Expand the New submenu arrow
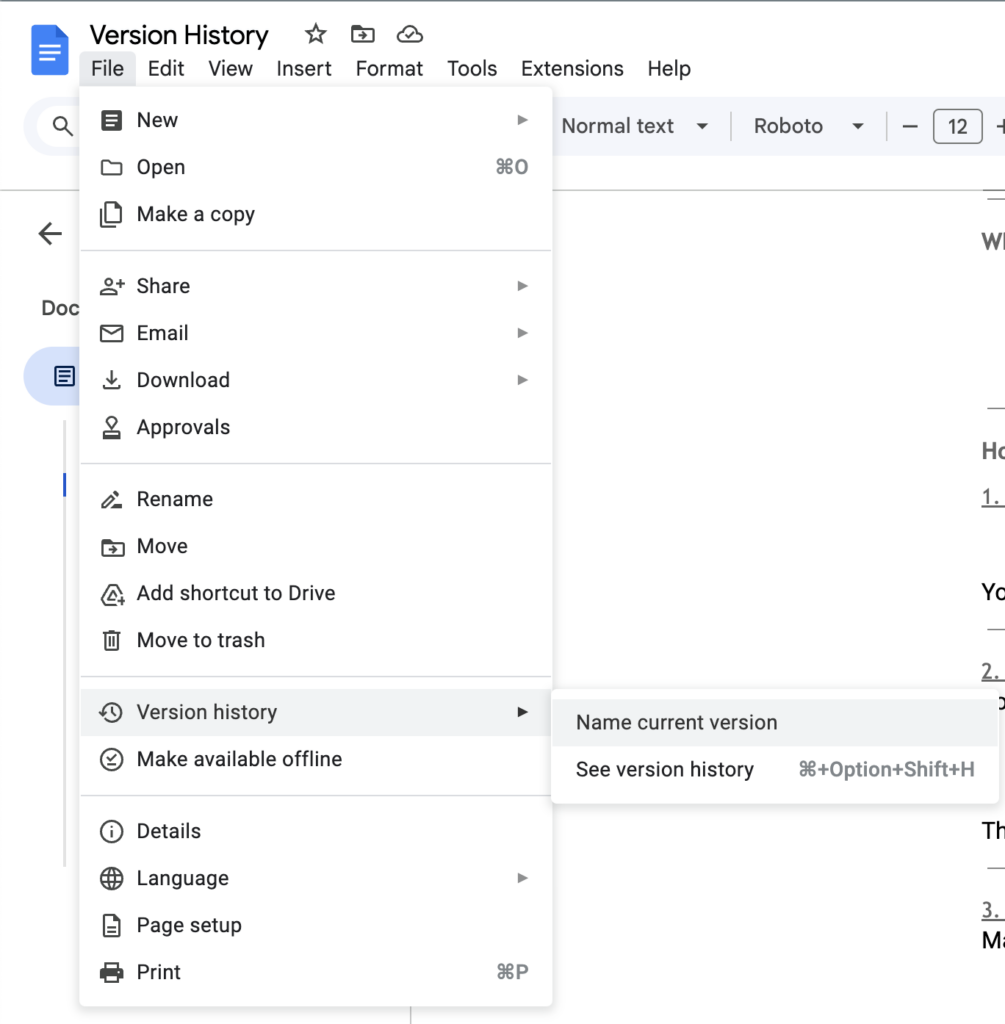 point(522,120)
